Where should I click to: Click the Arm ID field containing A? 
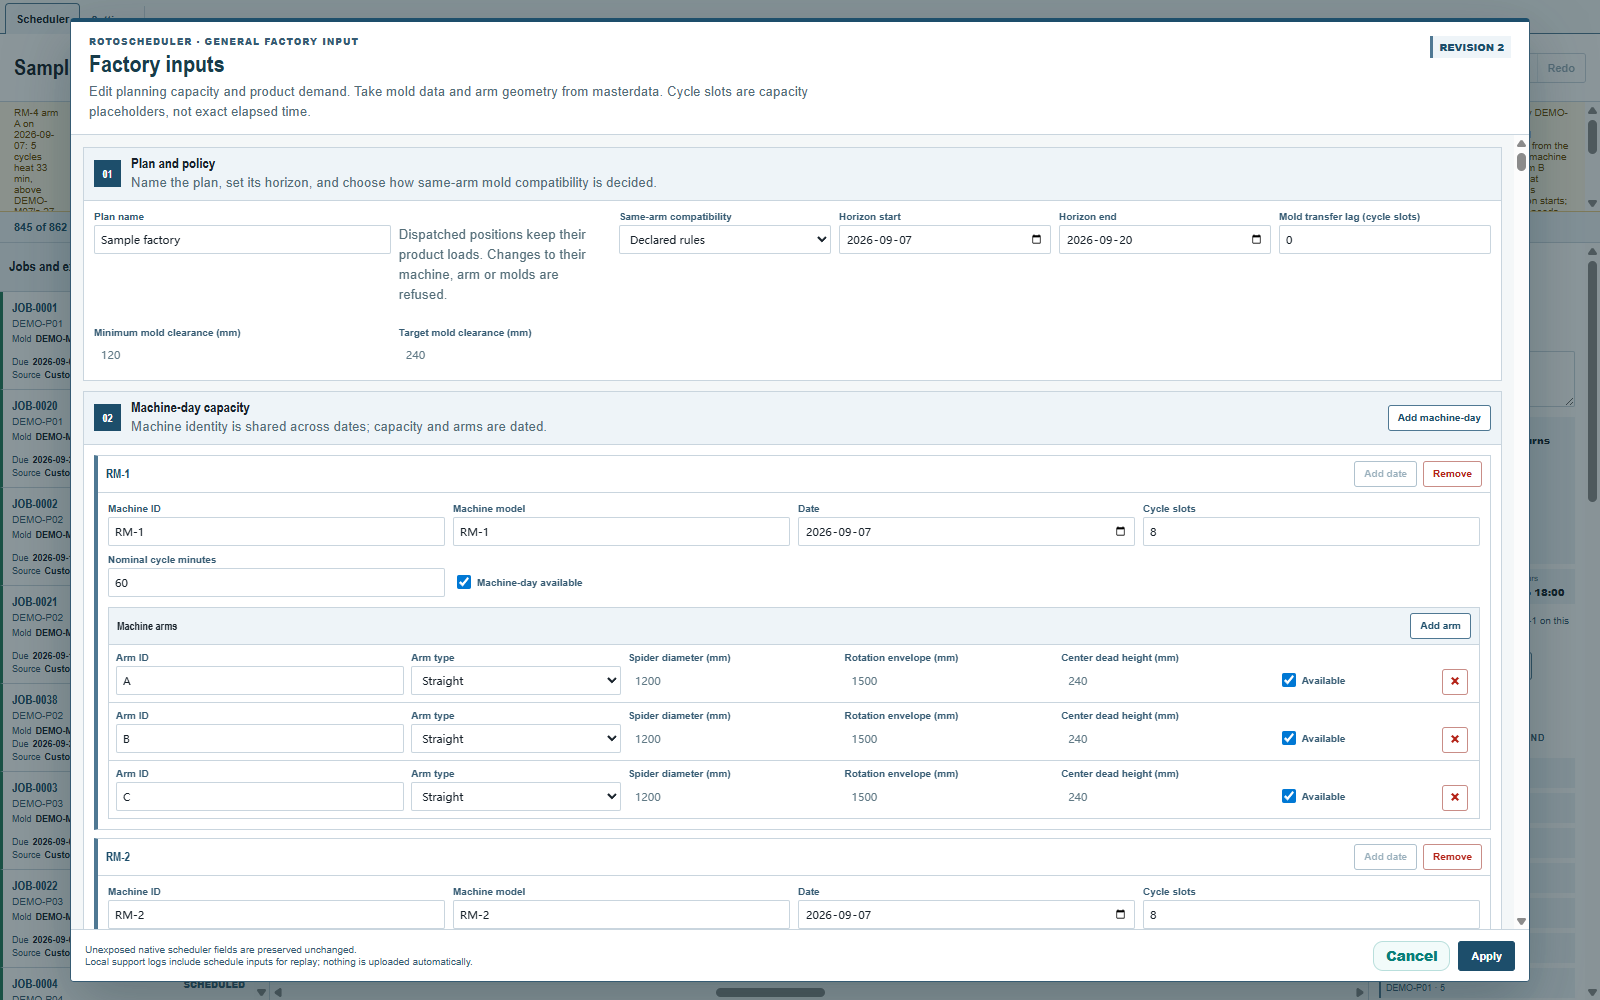[260, 681]
